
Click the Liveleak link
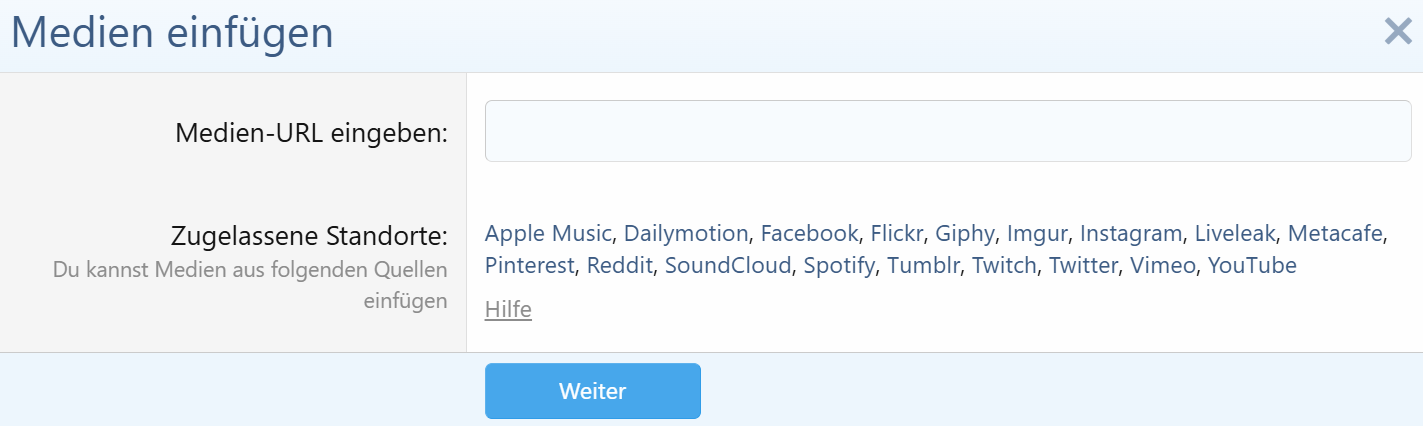click(x=1235, y=234)
